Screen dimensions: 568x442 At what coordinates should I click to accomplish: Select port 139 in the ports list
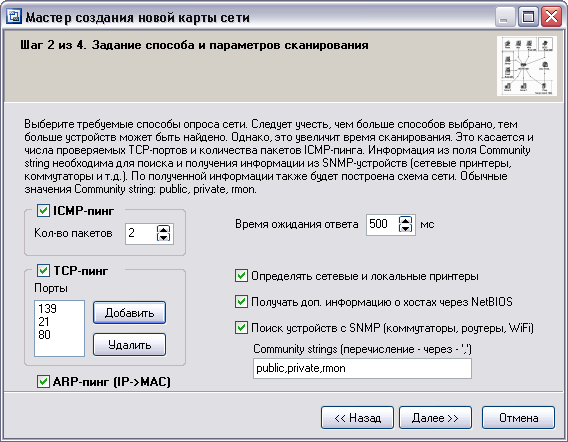47,309
